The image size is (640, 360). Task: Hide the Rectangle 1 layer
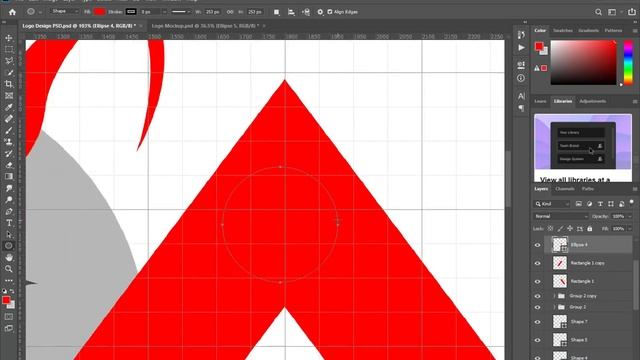pyautogui.click(x=538, y=281)
